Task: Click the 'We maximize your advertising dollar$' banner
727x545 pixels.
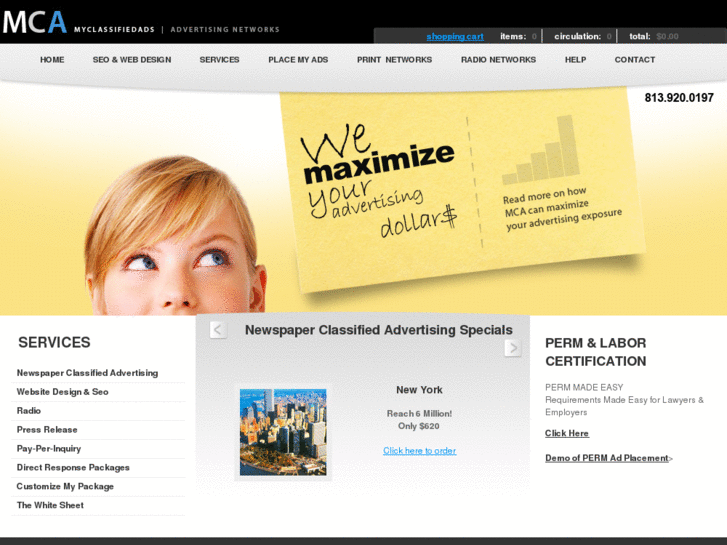Action: tap(378, 180)
